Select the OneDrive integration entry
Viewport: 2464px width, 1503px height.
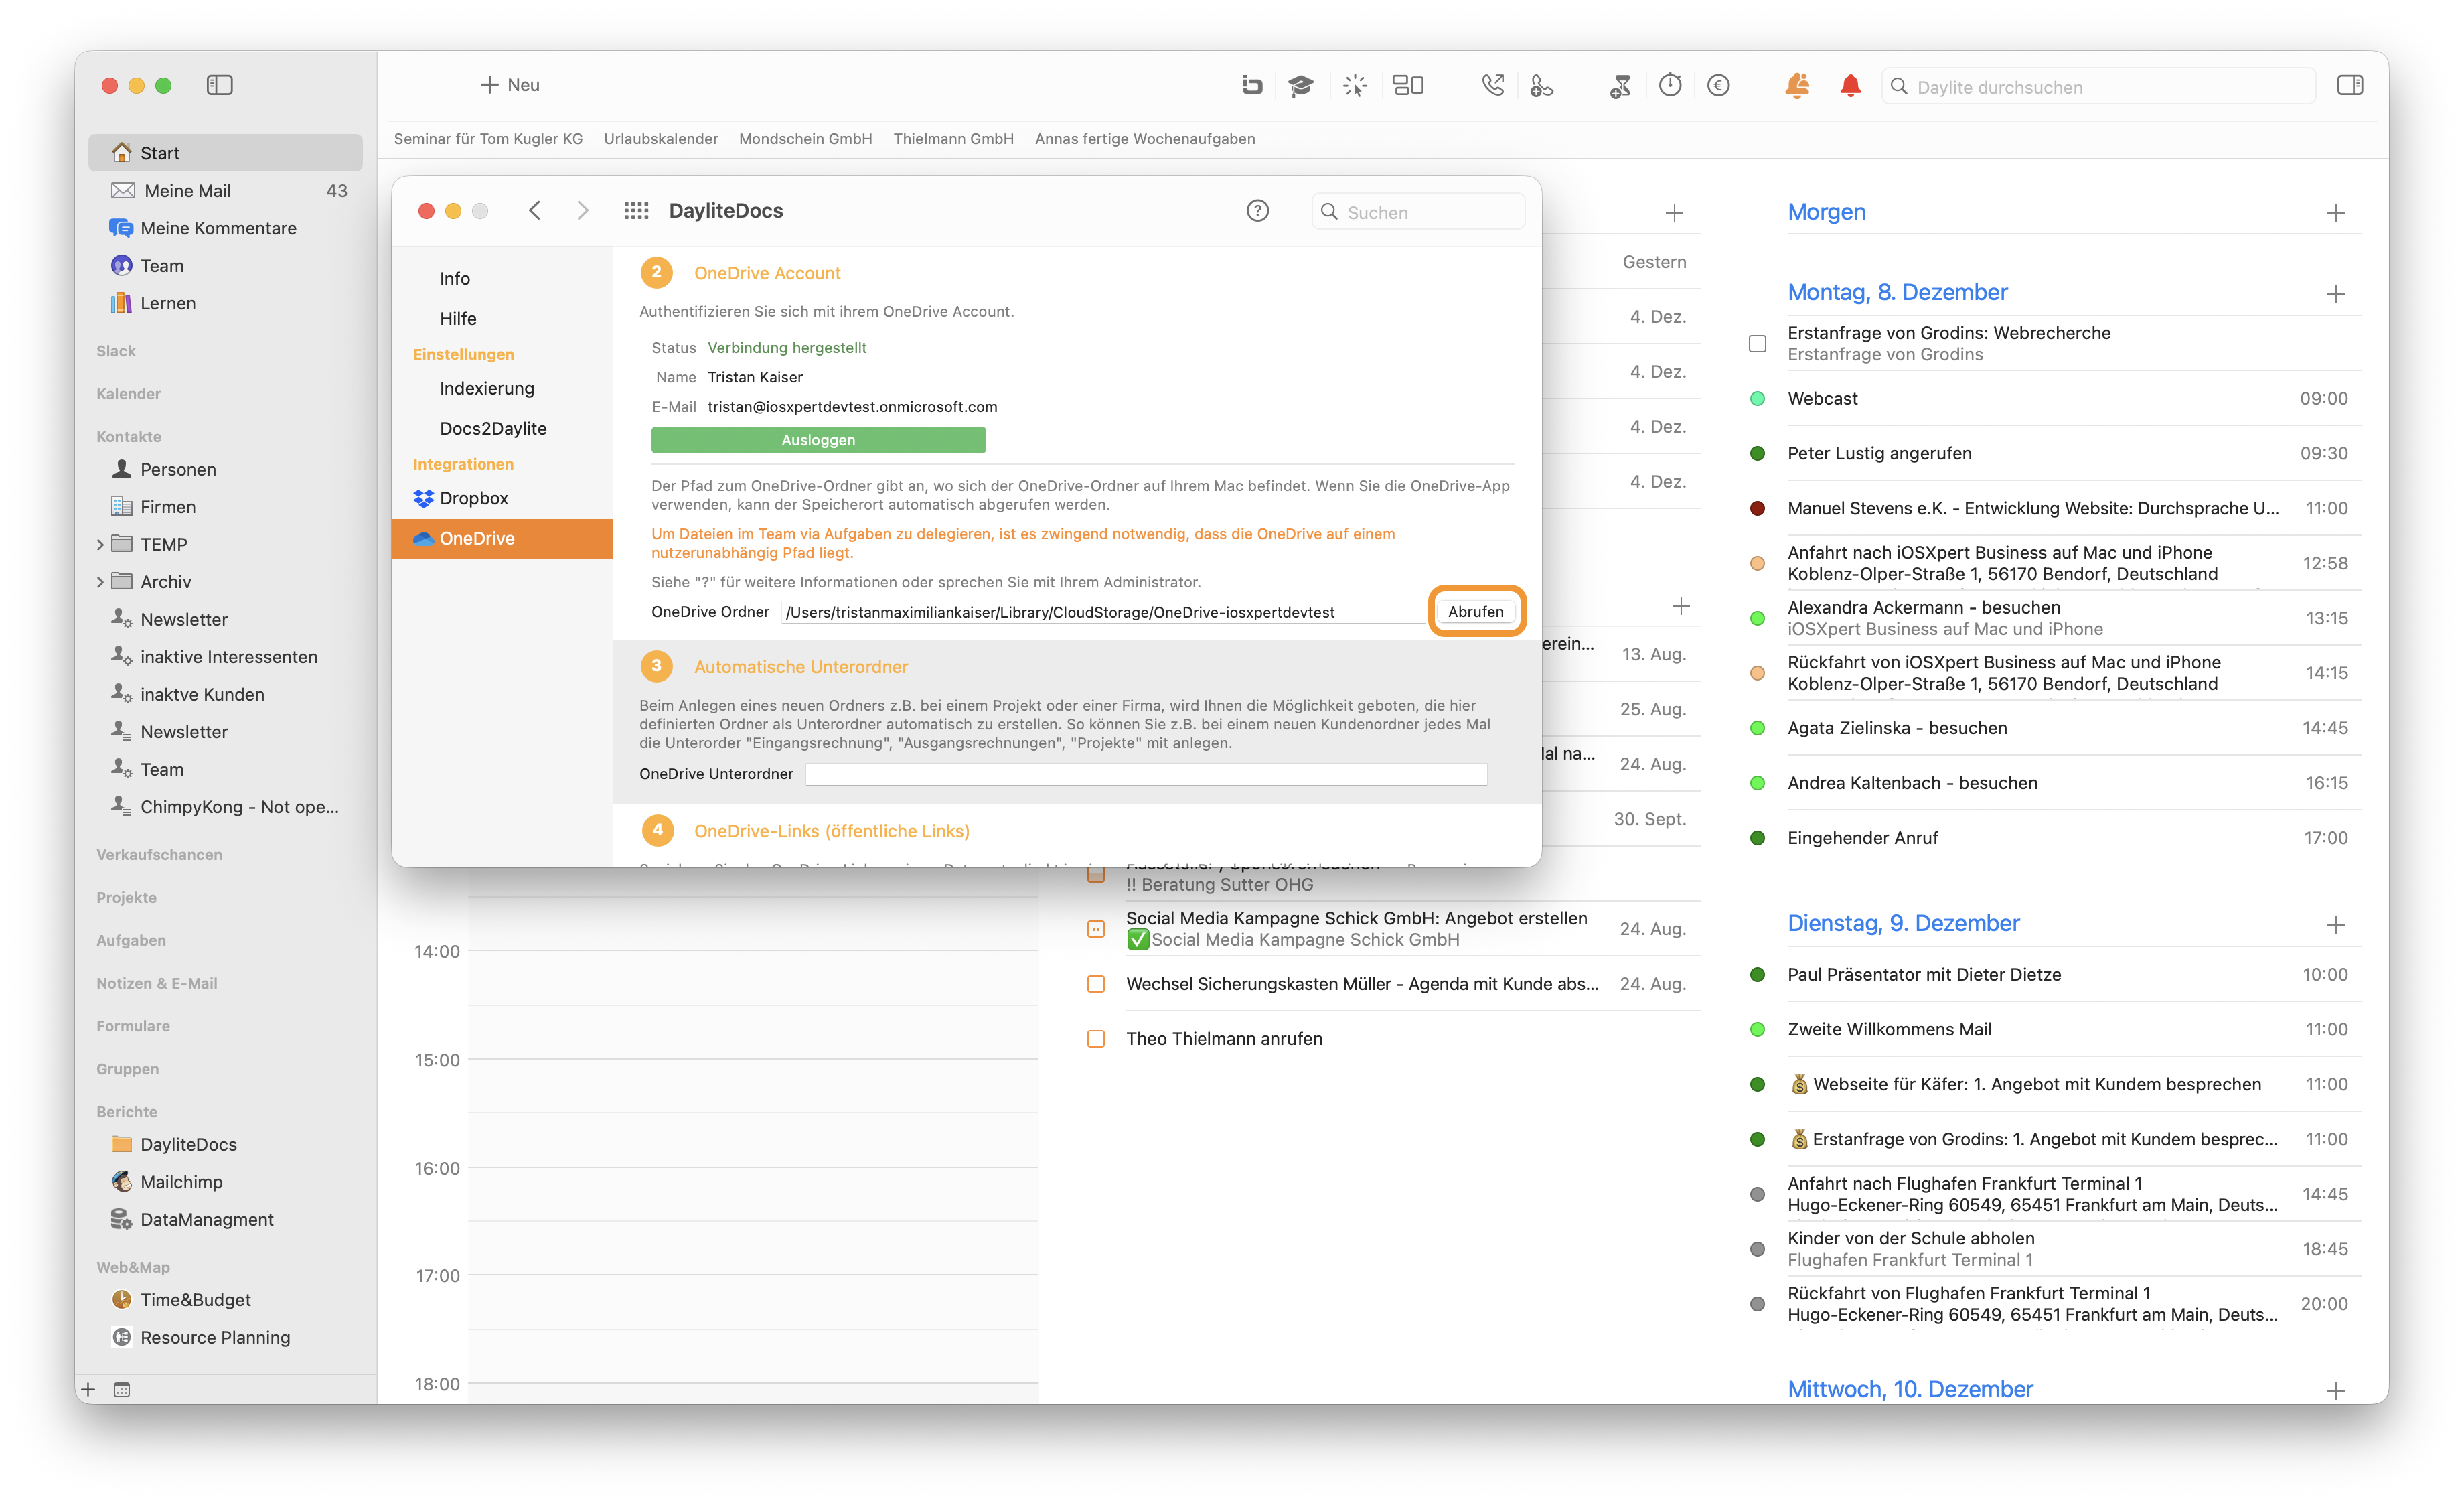[x=502, y=539]
